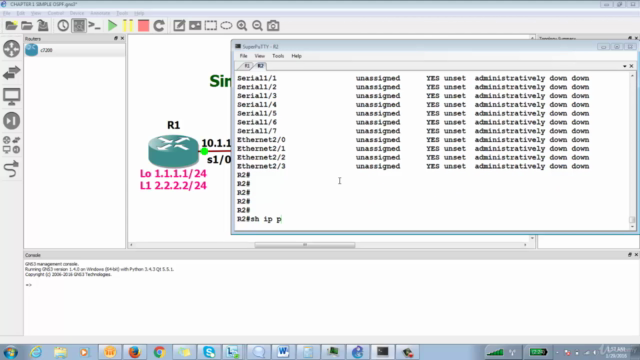Screen dimensions: 640x360
Task: Open GNS3 View menu
Action: (36, 13)
